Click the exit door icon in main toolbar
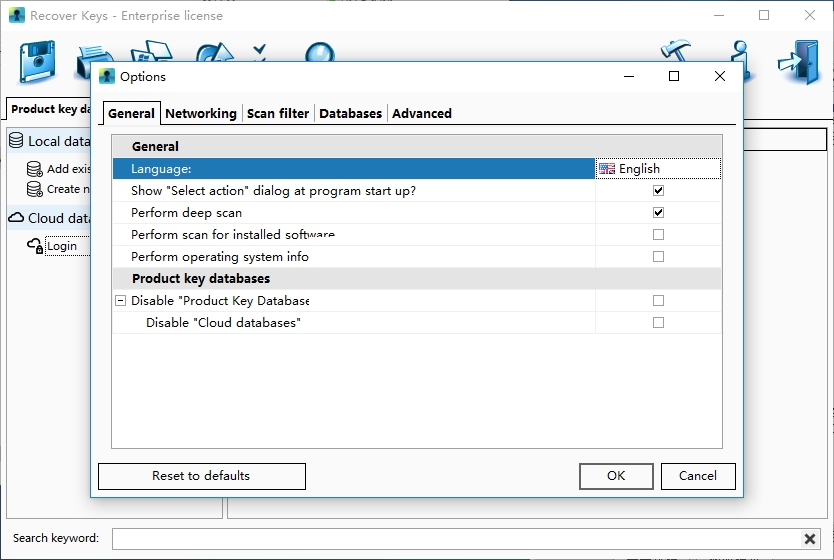 799,62
